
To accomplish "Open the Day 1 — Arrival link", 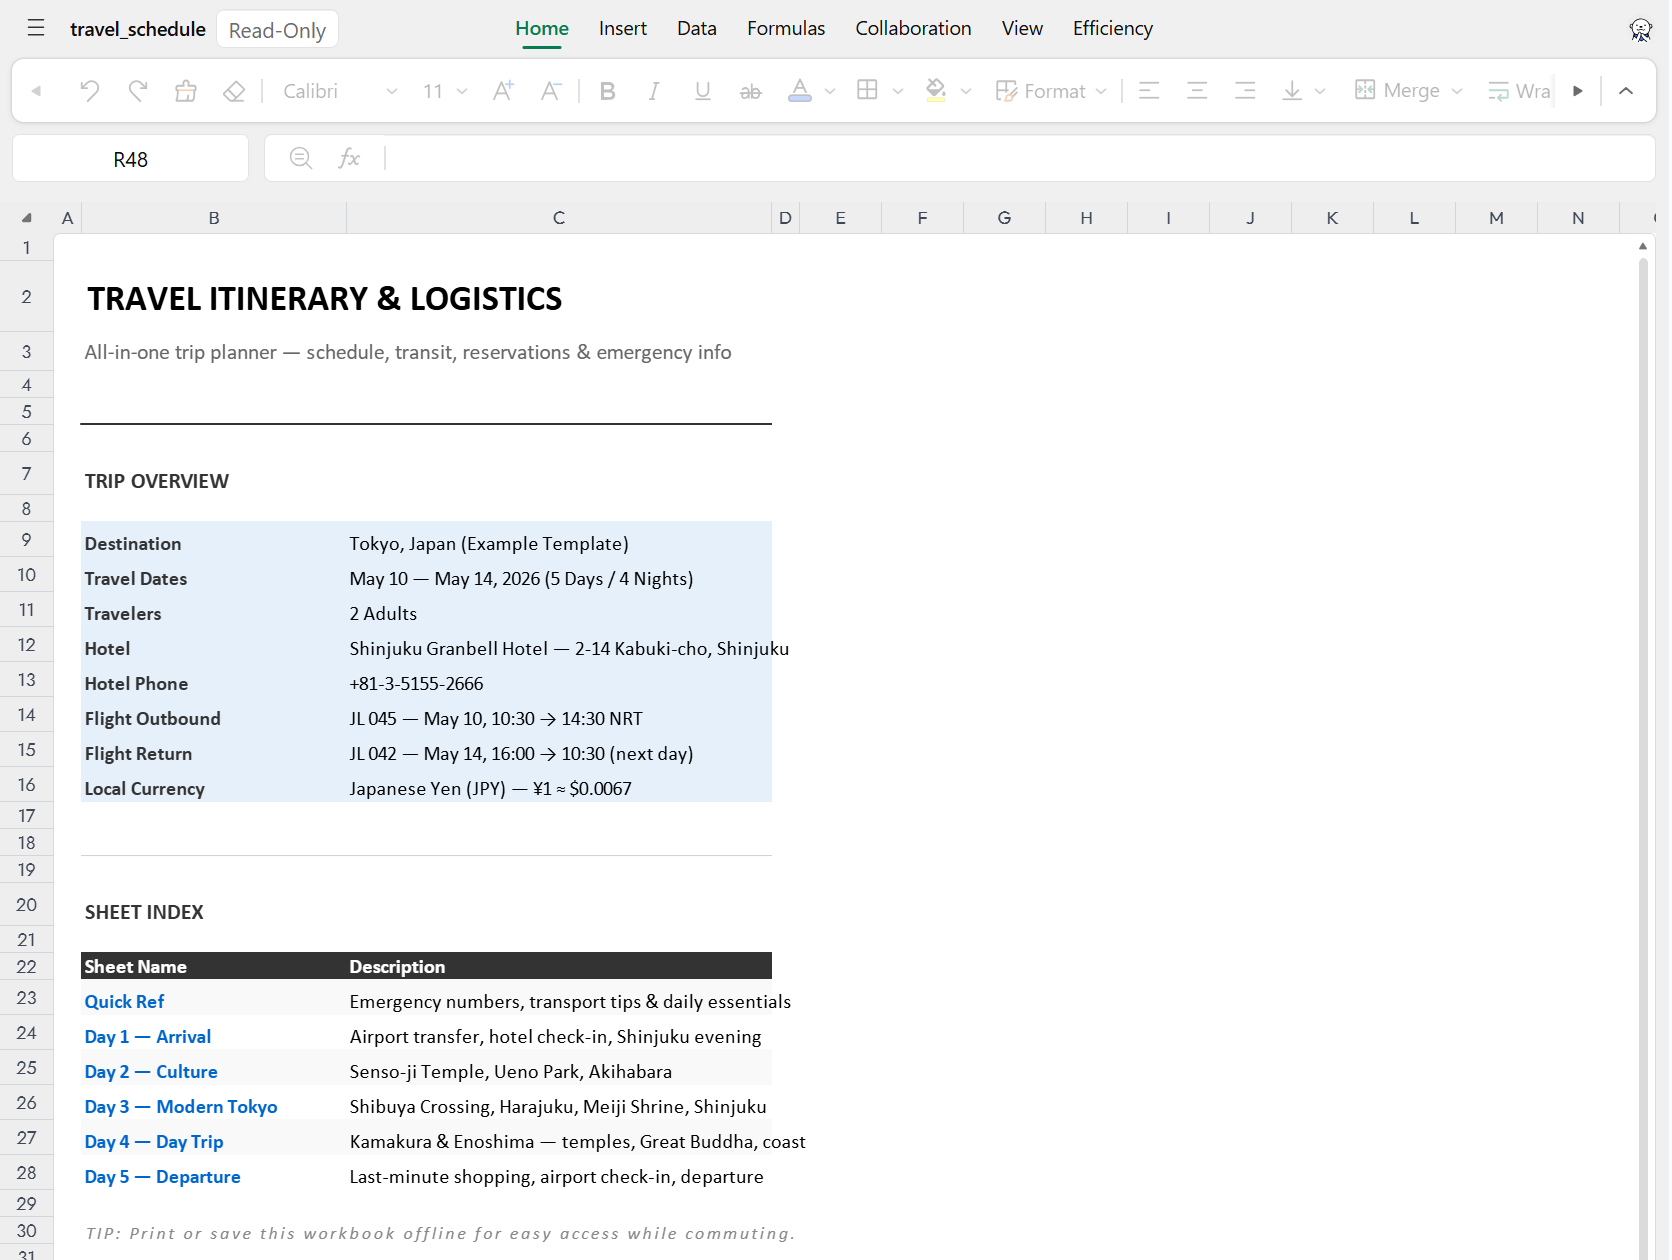I will [148, 1037].
